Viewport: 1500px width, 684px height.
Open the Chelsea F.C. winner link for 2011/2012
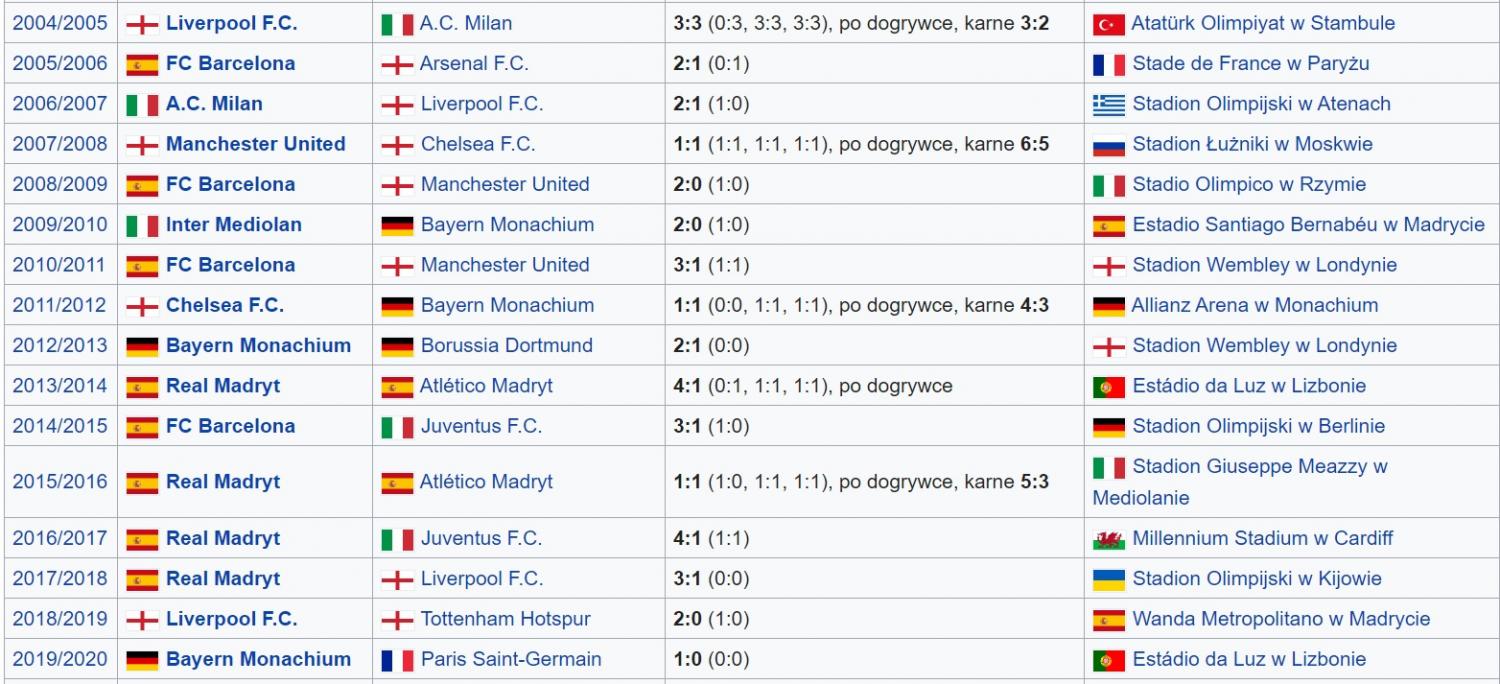[225, 305]
